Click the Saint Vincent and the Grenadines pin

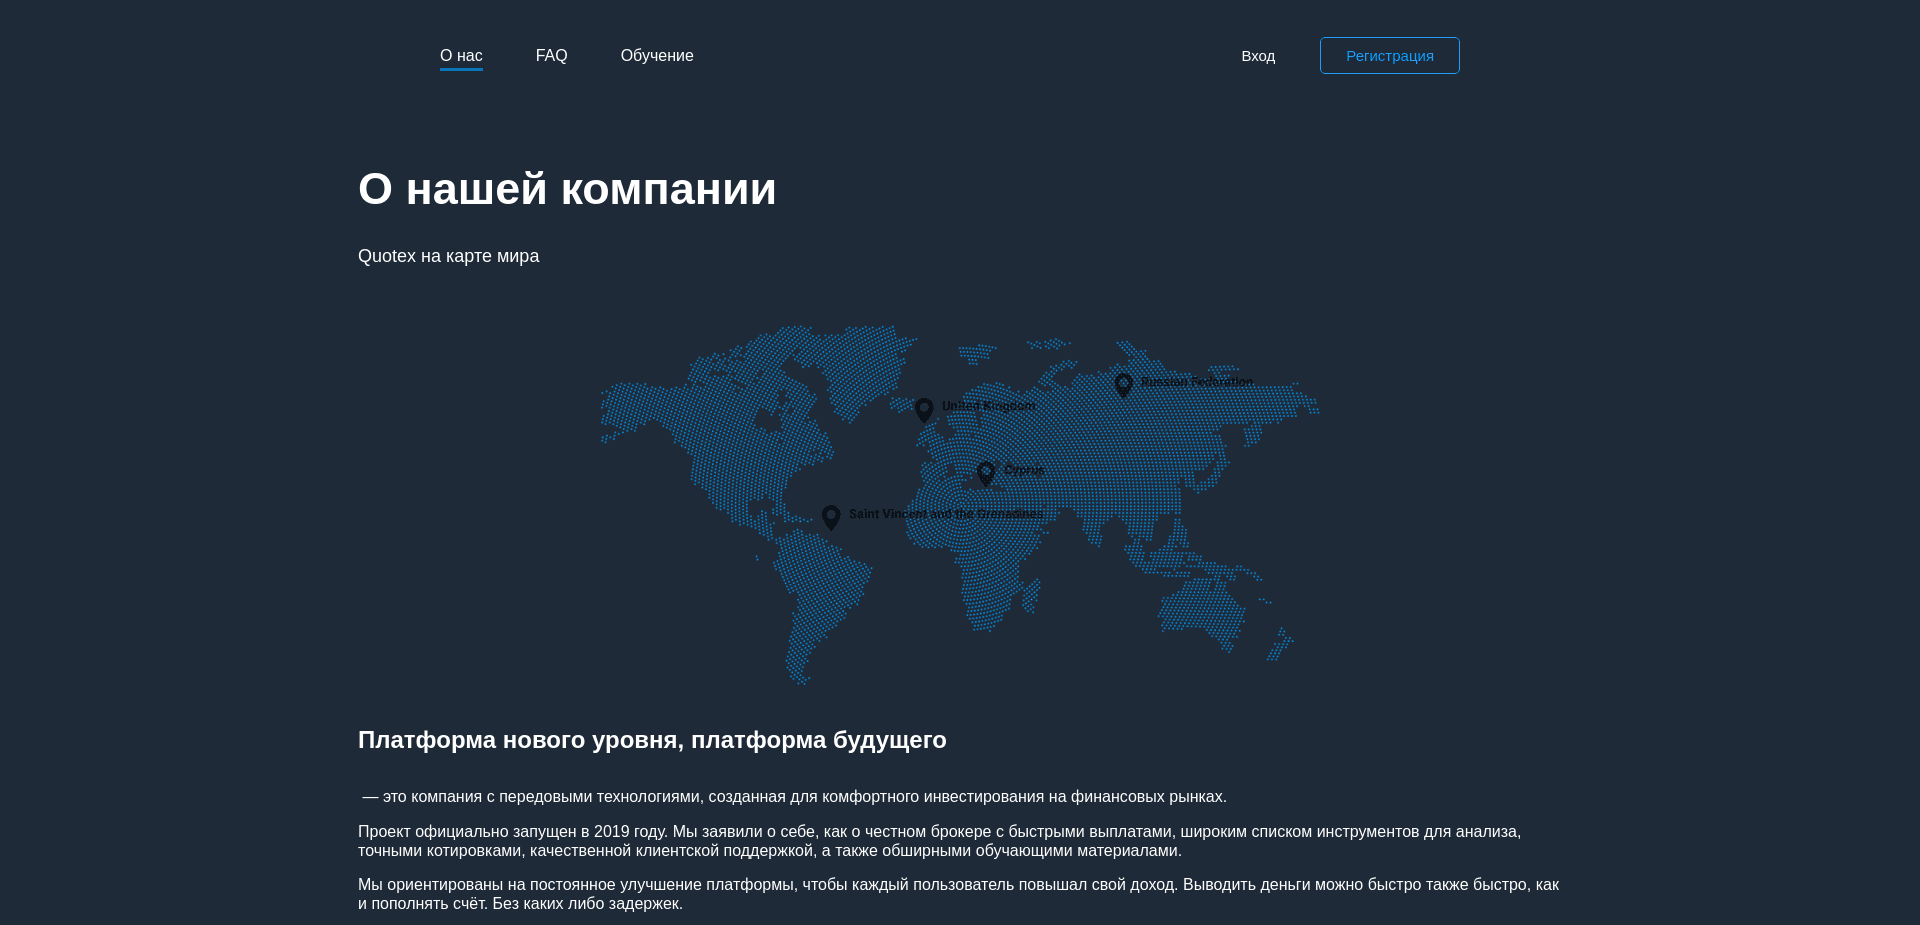(x=831, y=517)
